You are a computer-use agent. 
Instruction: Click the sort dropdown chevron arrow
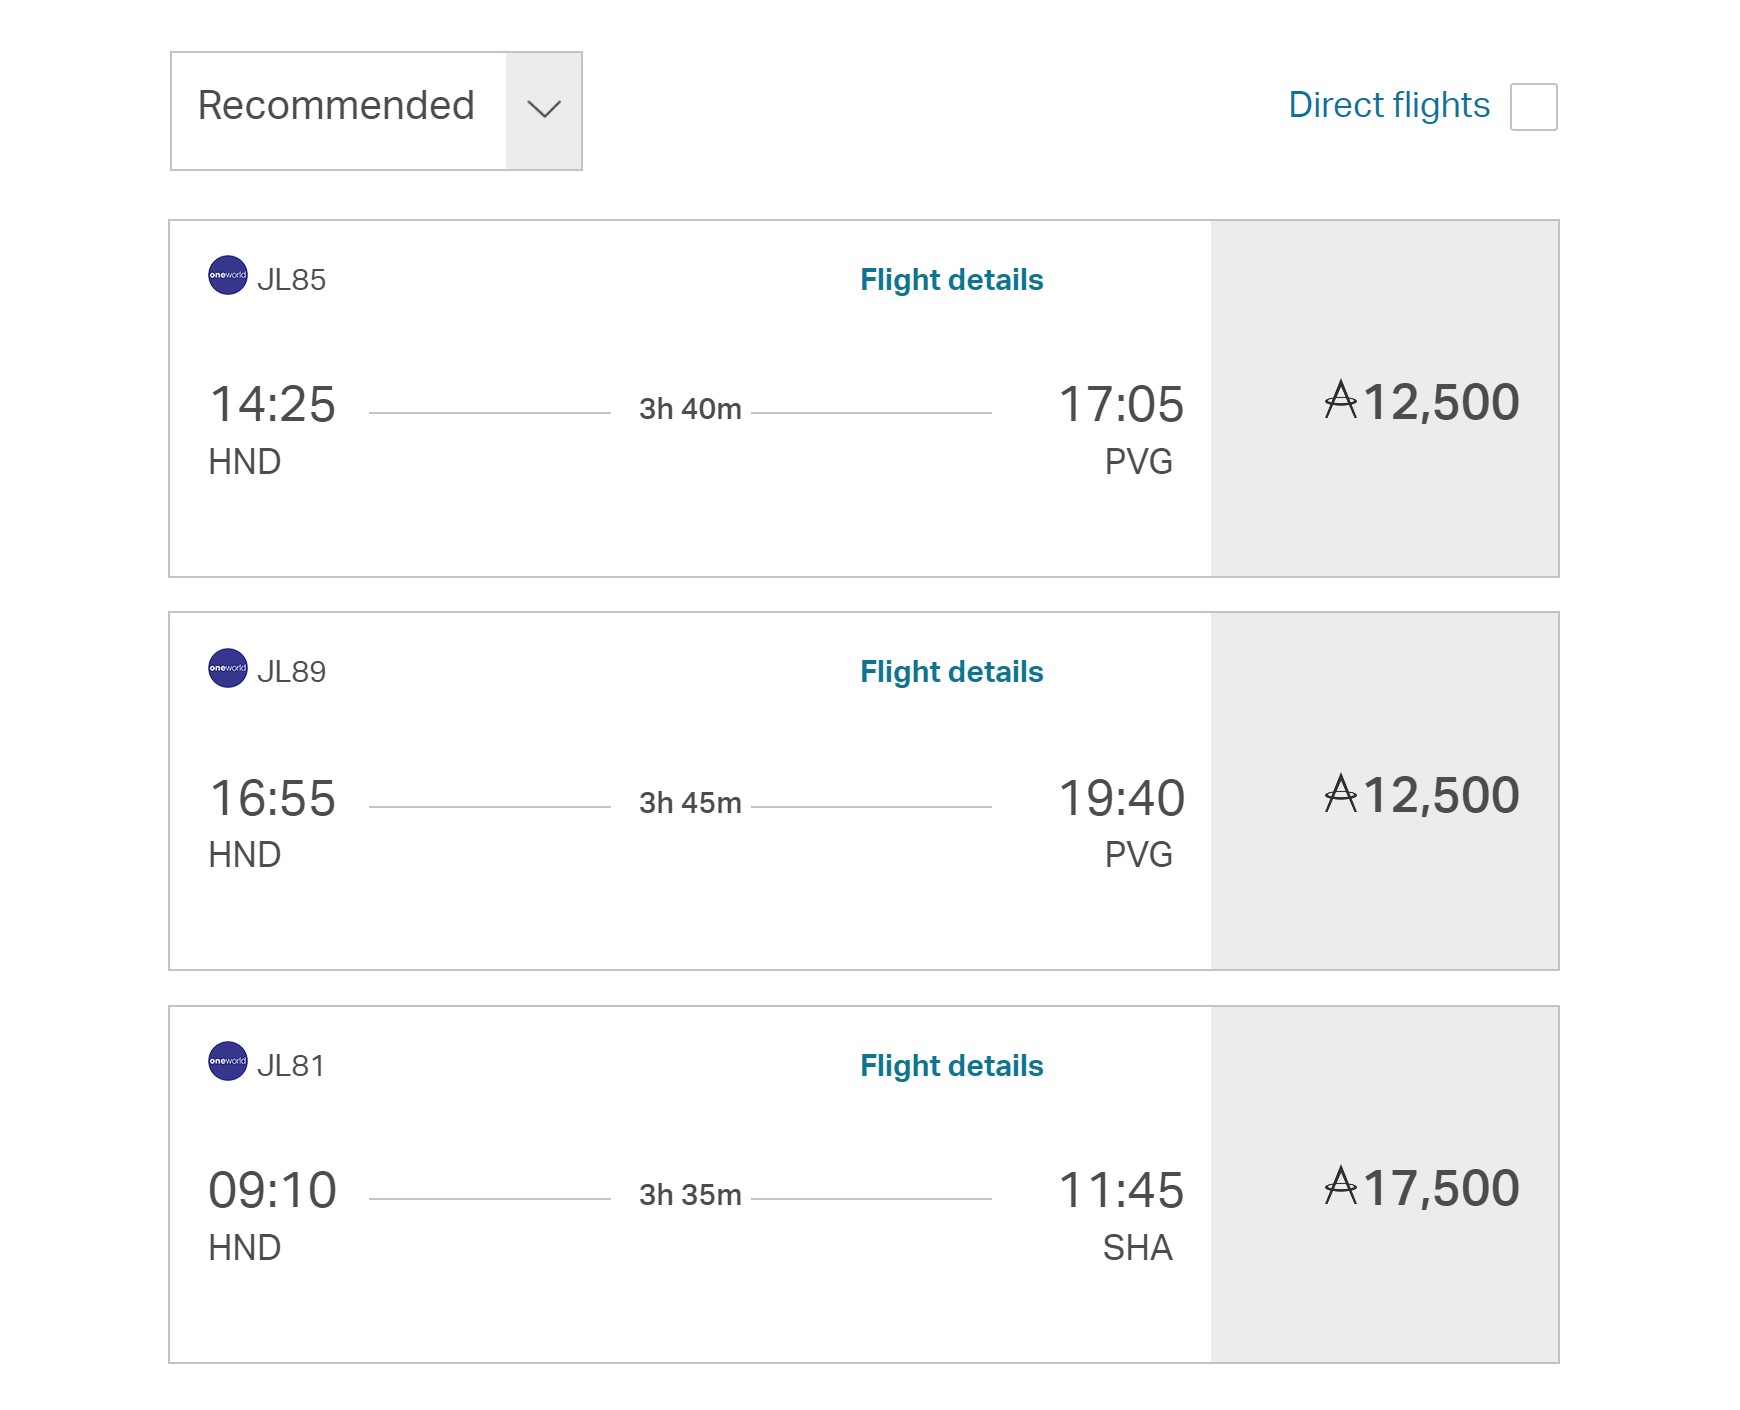point(544,110)
